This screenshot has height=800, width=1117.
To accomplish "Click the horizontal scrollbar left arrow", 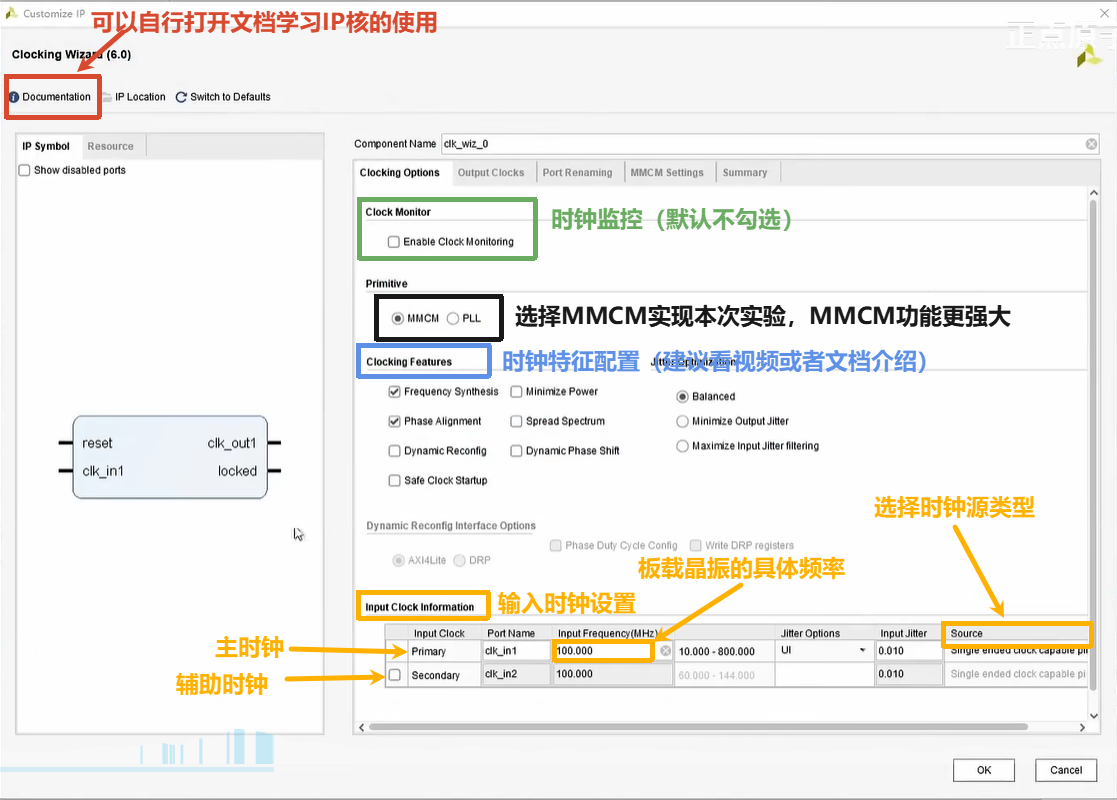I will pyautogui.click(x=362, y=727).
